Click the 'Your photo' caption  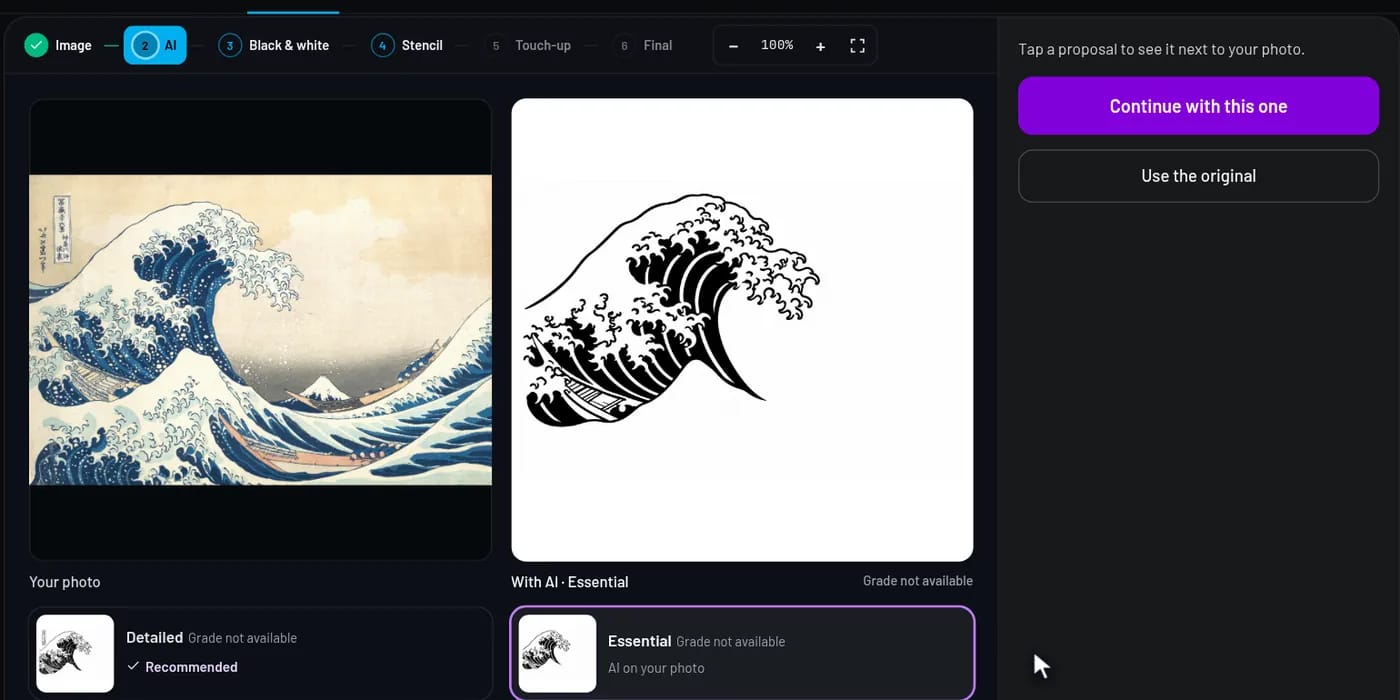[65, 582]
